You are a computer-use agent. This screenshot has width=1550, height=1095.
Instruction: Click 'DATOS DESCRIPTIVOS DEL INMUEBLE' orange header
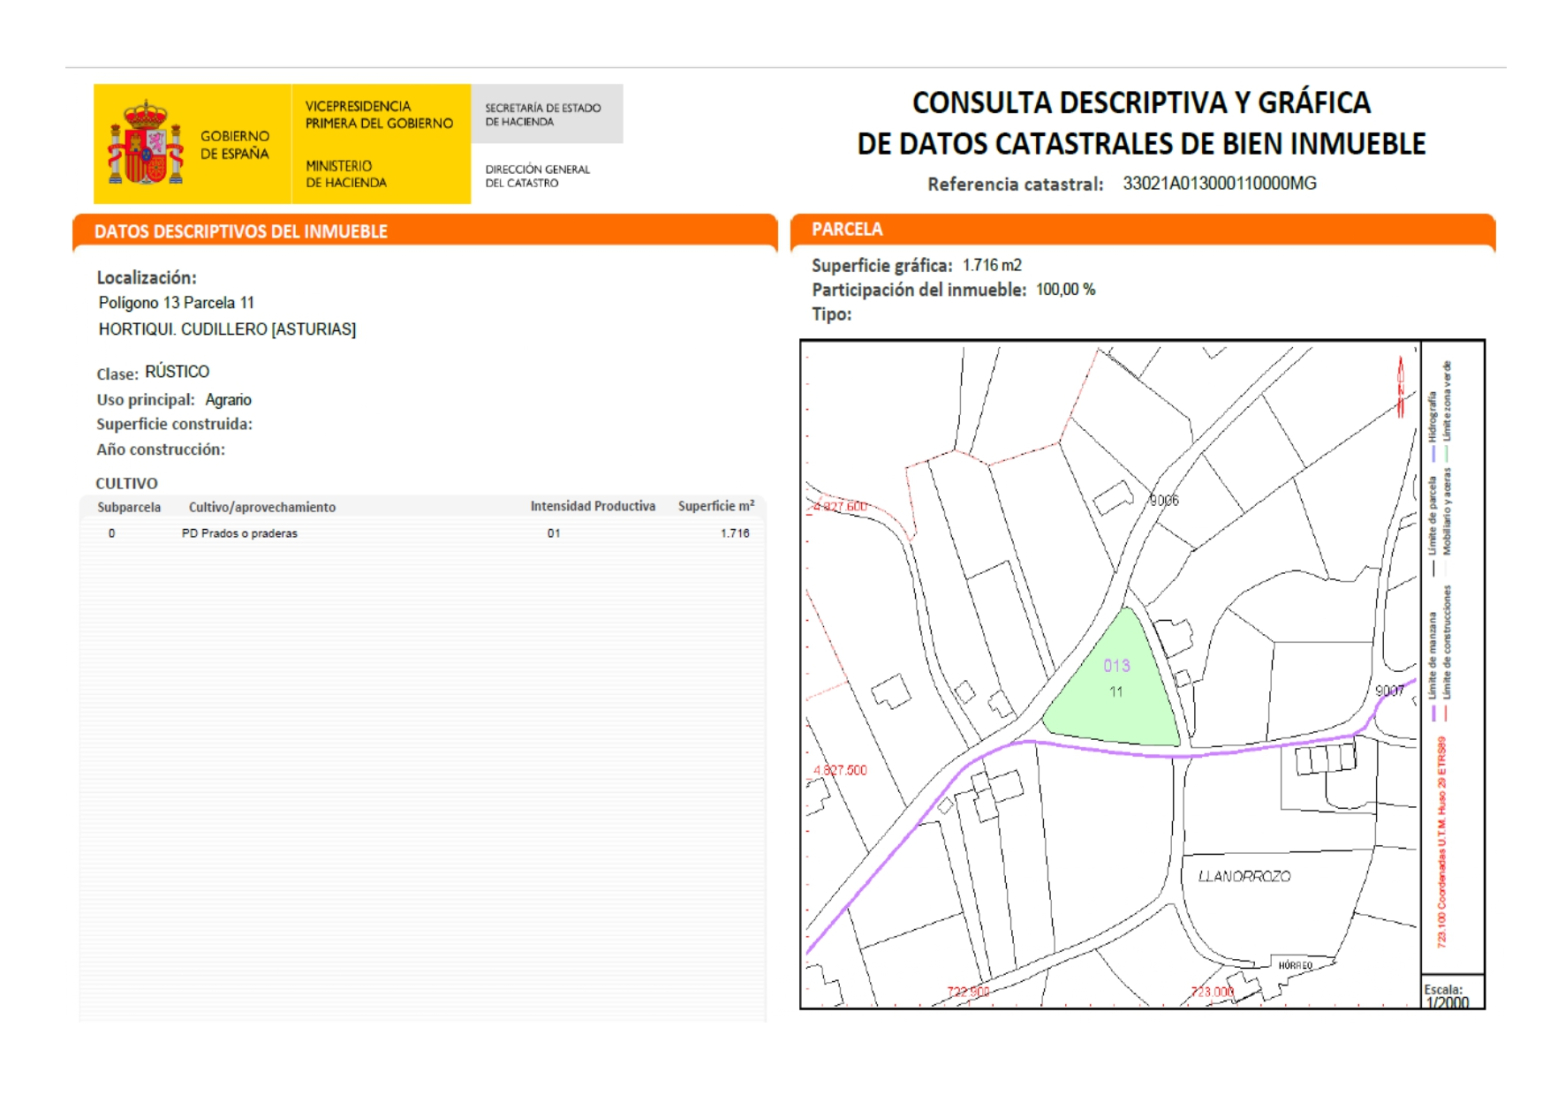point(425,231)
